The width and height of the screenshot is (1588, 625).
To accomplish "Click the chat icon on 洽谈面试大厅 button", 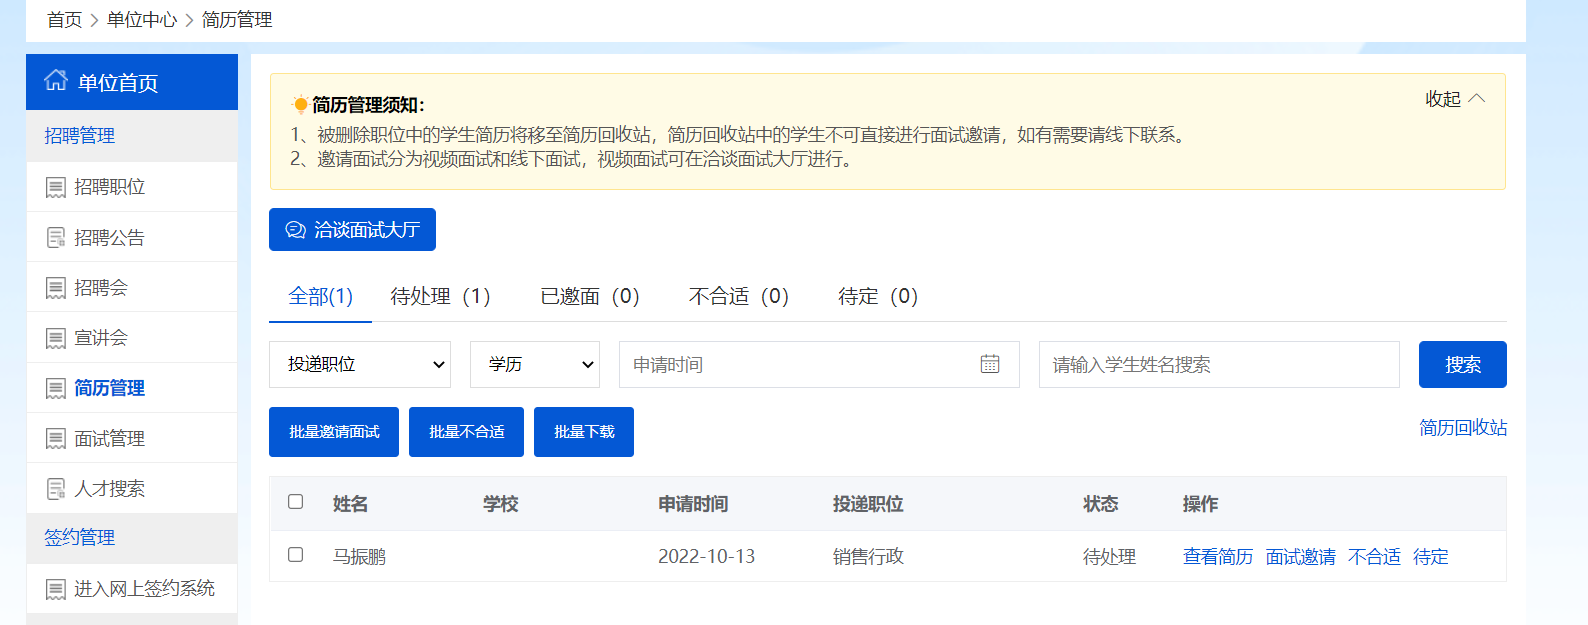I will pos(295,230).
